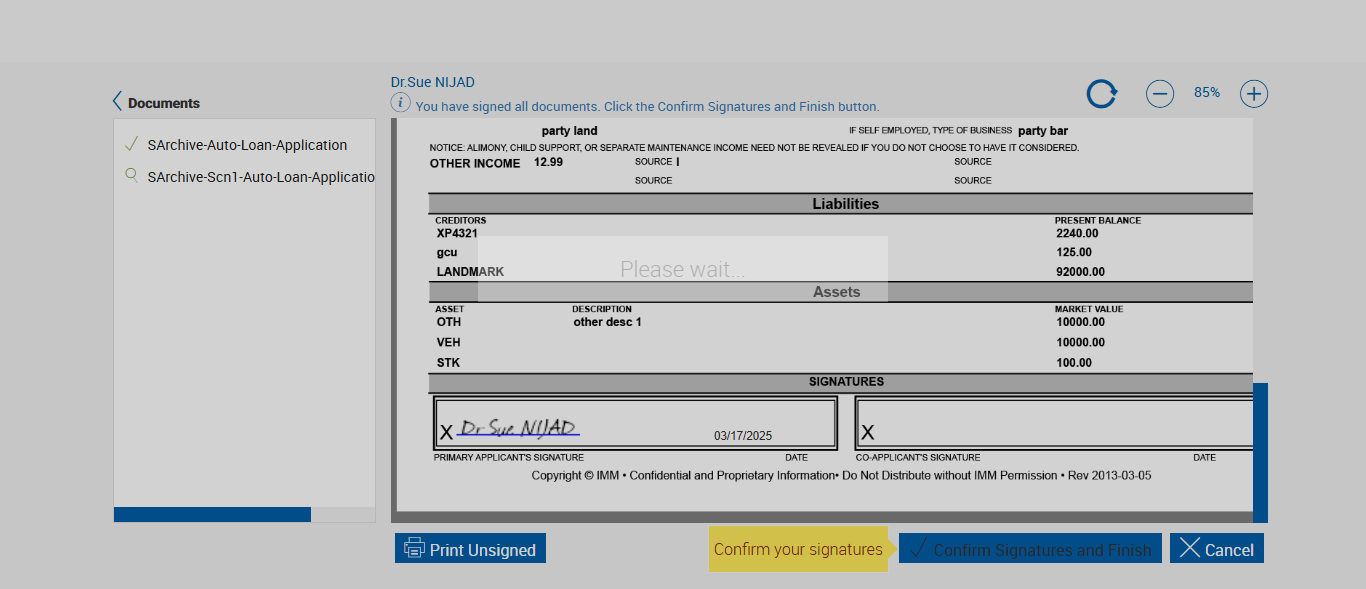Click the X icon on the Cancel button
The width and height of the screenshot is (1366, 589).
click(1189, 548)
